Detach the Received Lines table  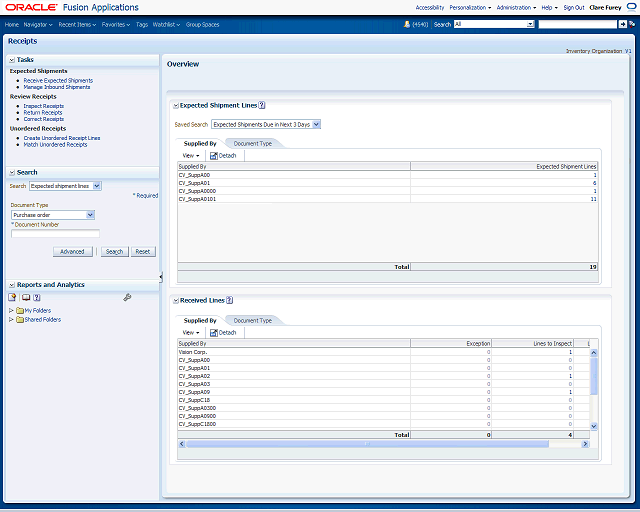click(223, 332)
